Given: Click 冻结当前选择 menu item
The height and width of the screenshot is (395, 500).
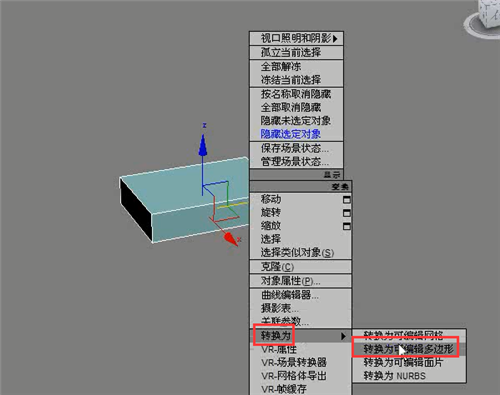Looking at the screenshot, I should click(x=296, y=80).
